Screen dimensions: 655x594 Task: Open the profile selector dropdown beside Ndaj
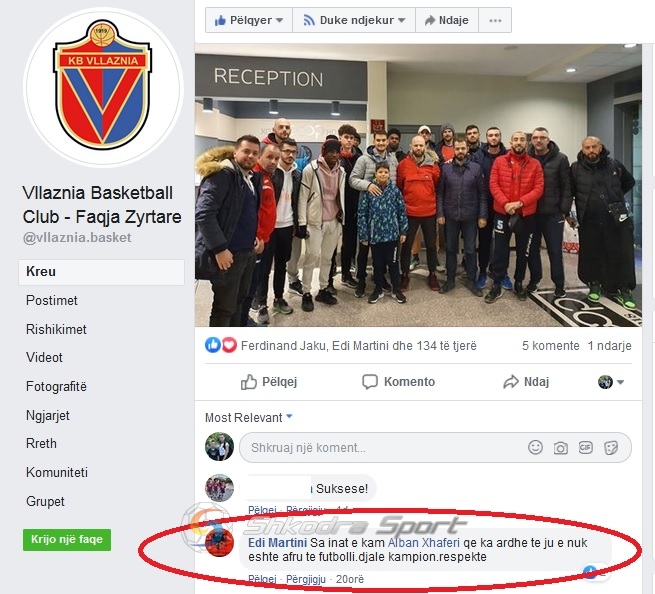[x=611, y=382]
